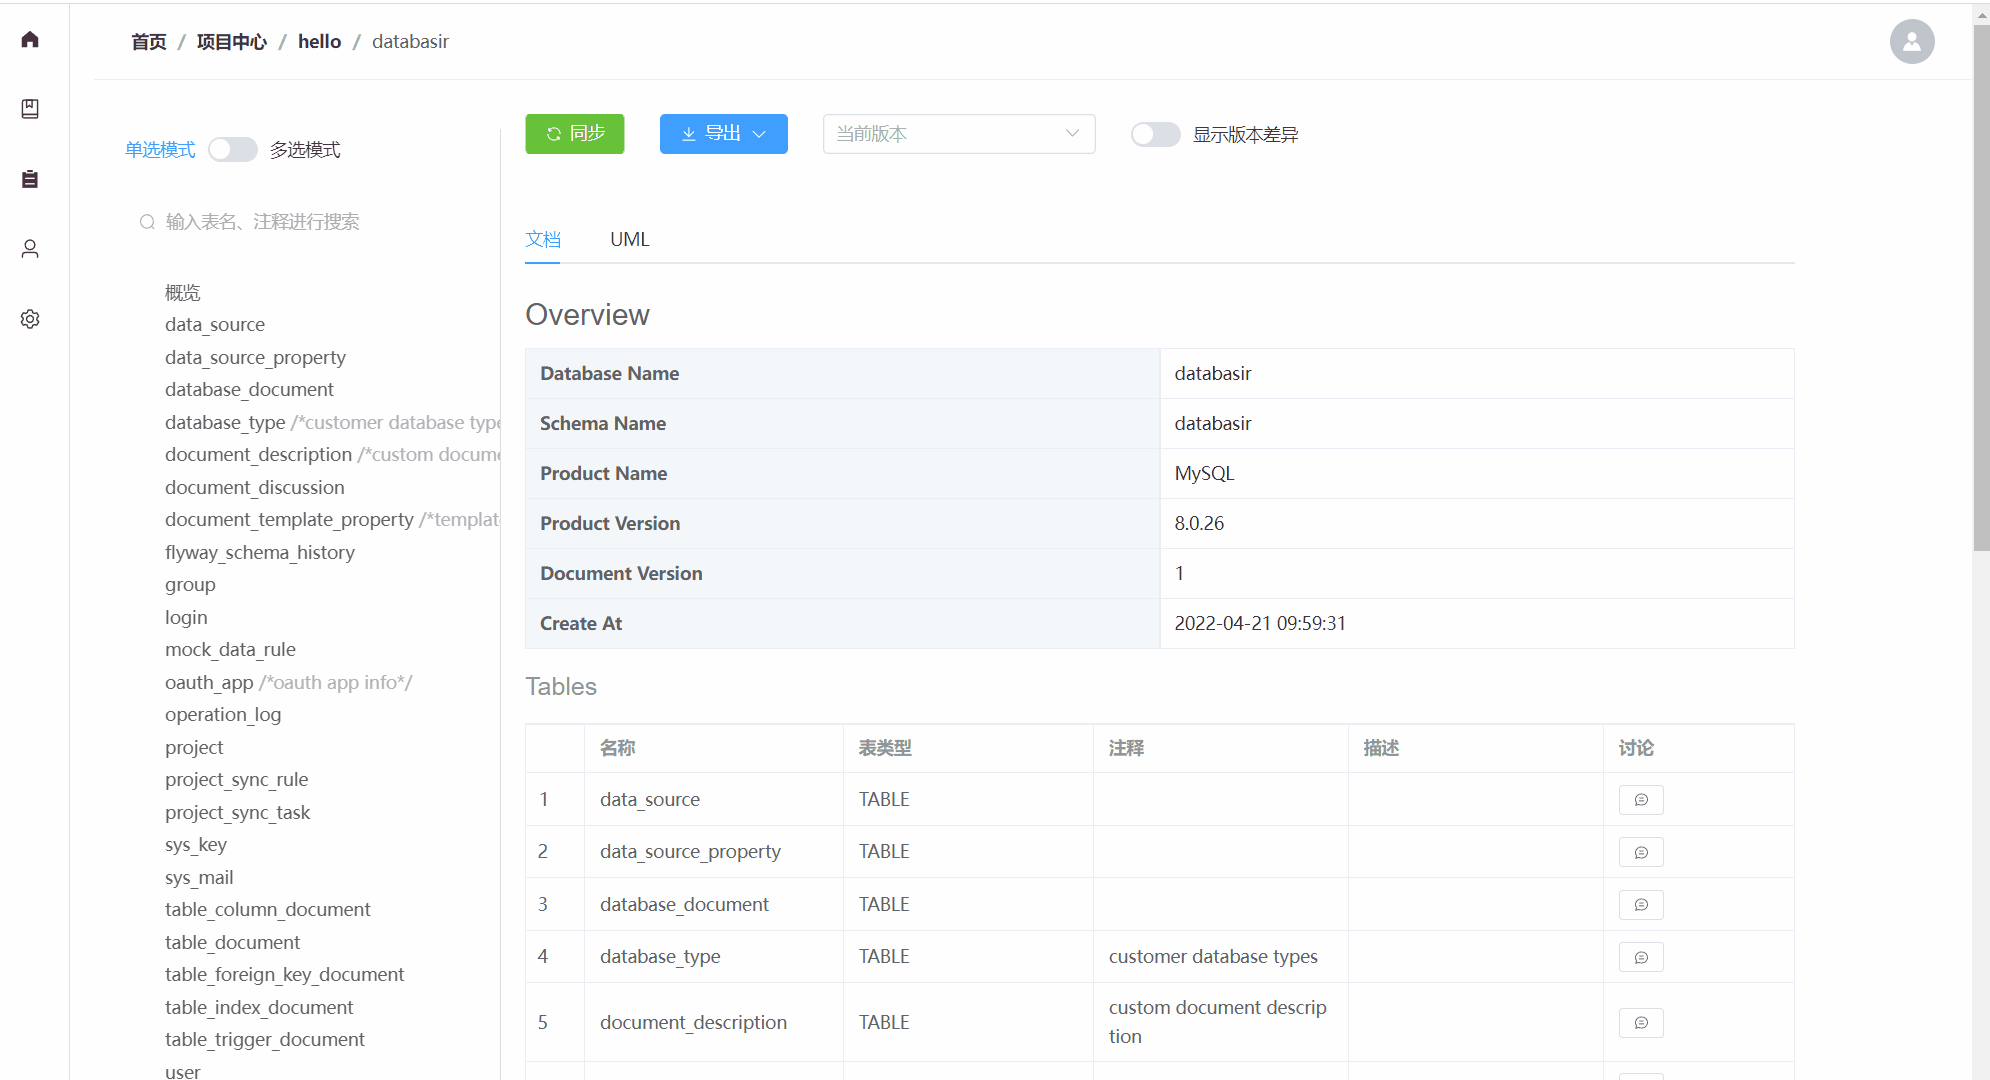
Task: Expand the 当前版本 version dropdown
Action: pos(958,134)
